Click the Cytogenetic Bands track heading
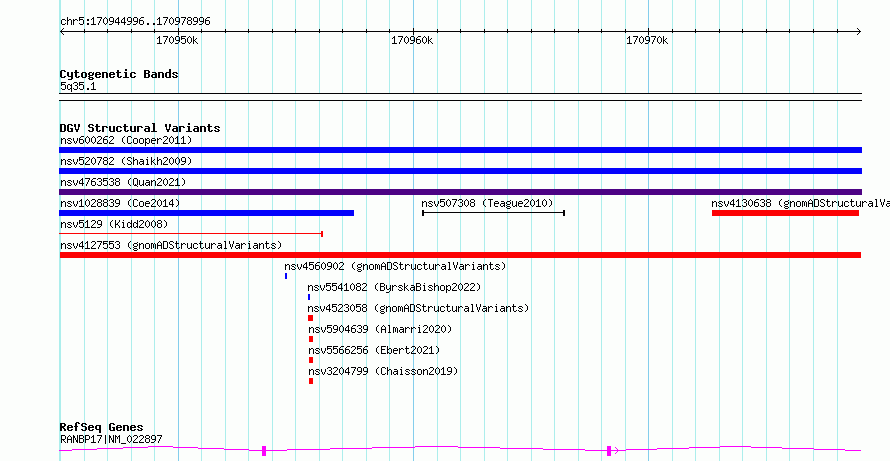Image resolution: width=890 pixels, height=461 pixels. point(119,74)
